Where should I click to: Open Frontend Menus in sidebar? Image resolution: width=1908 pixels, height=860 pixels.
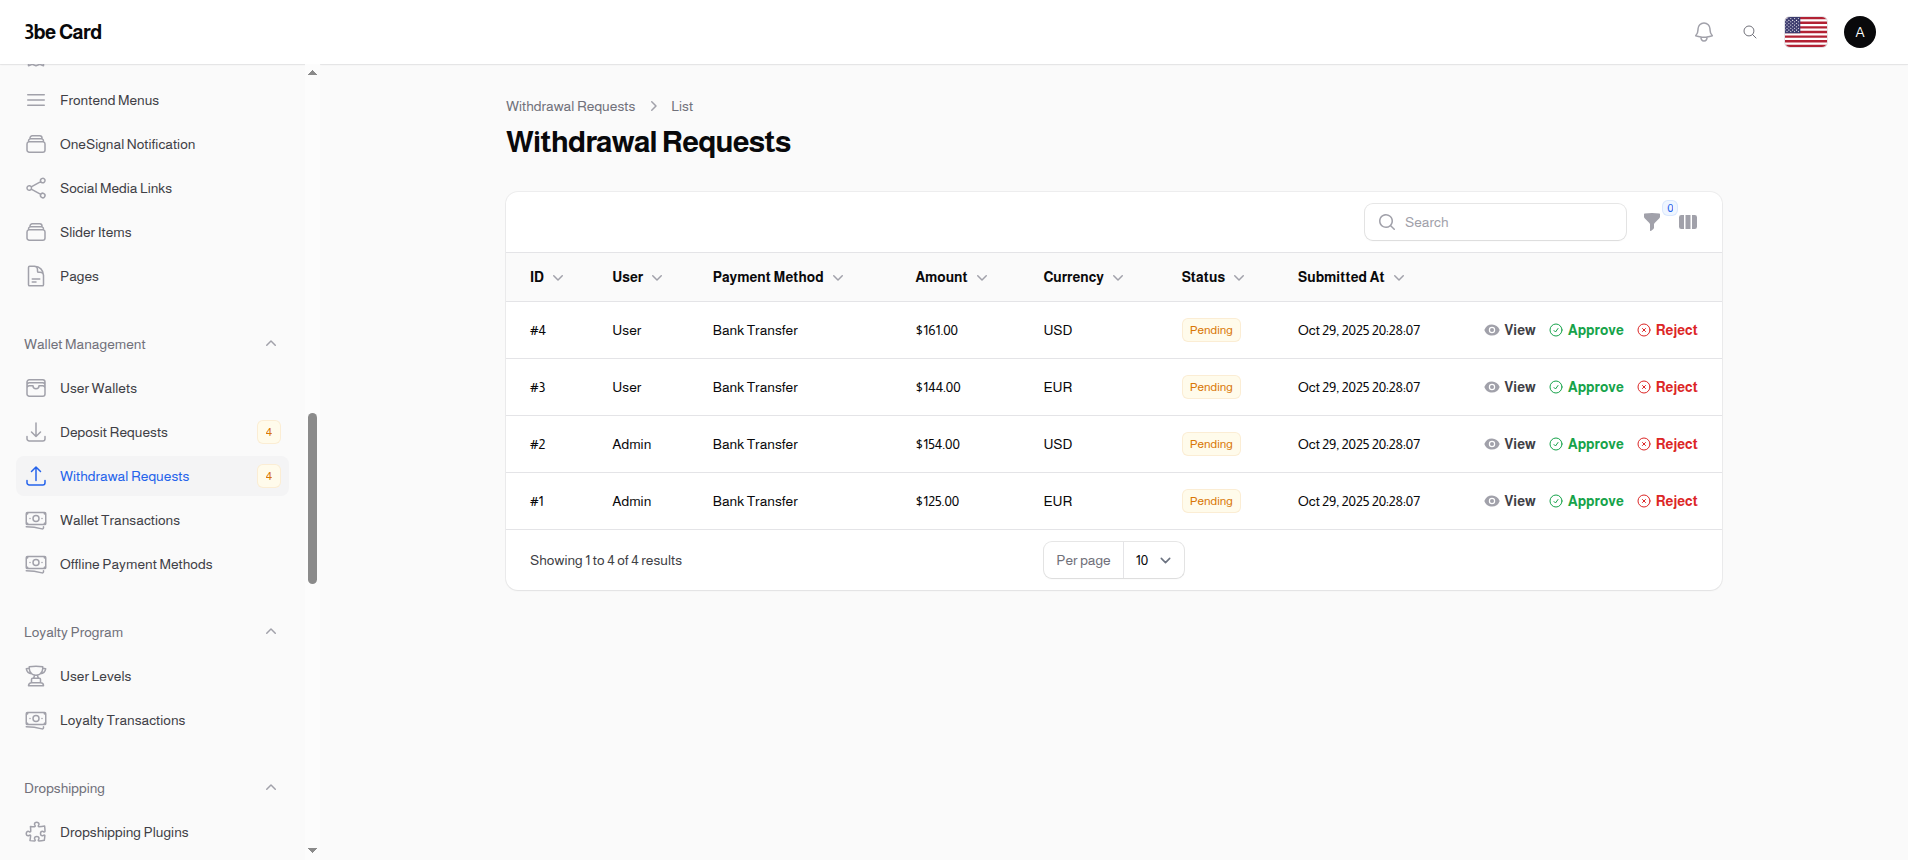pyautogui.click(x=109, y=100)
